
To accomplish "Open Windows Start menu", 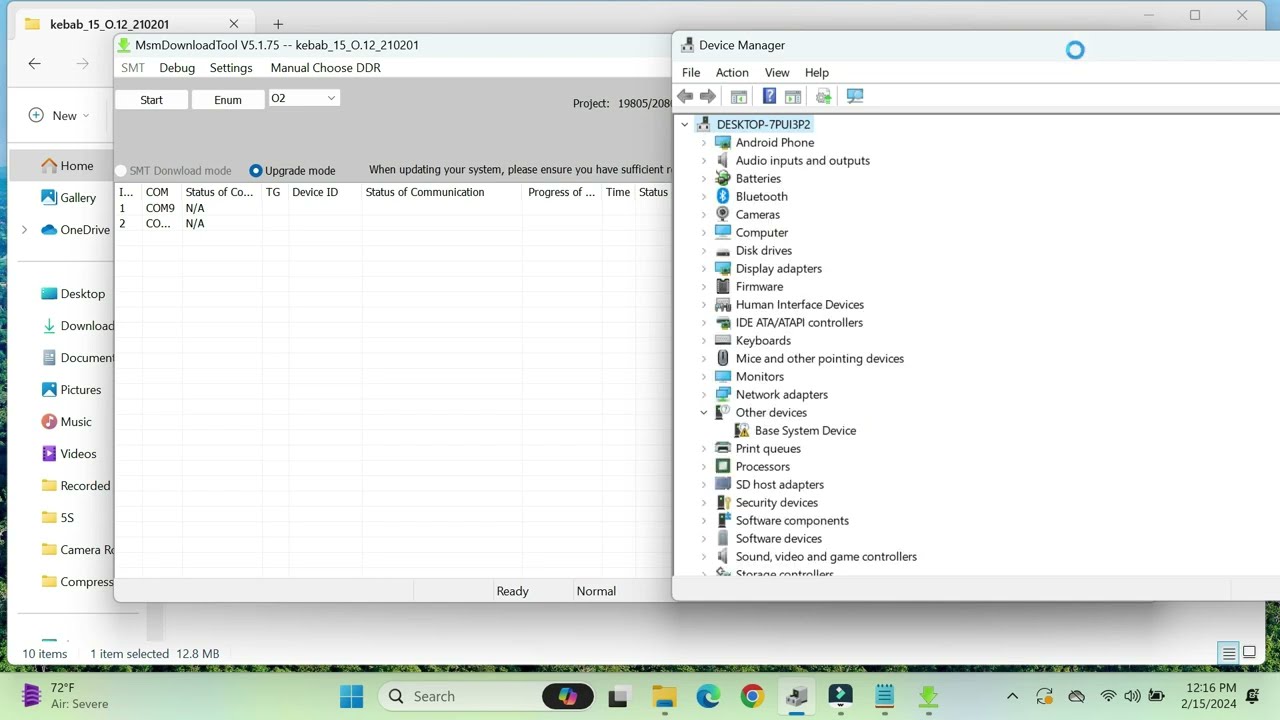I will tap(352, 696).
